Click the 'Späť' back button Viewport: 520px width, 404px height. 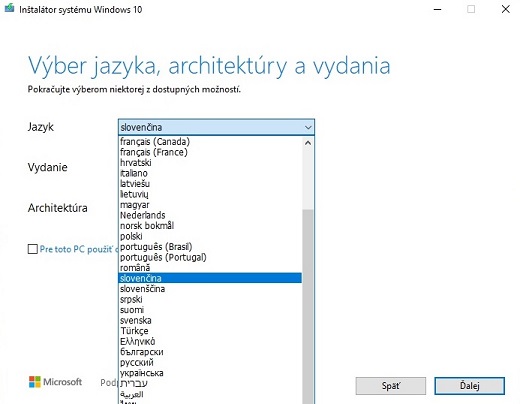391,386
